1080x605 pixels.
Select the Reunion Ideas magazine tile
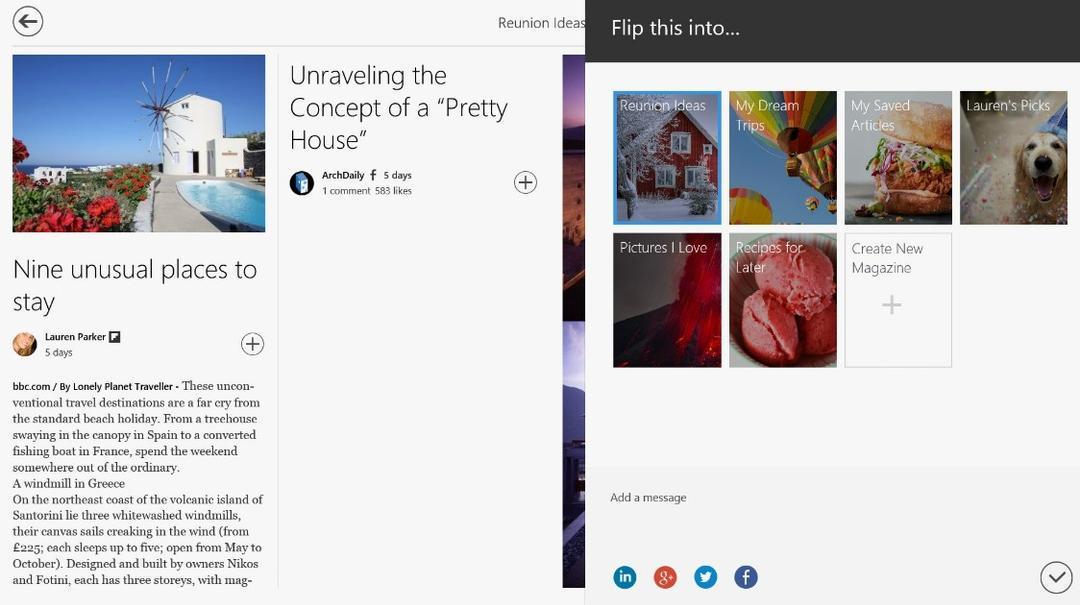[667, 158]
